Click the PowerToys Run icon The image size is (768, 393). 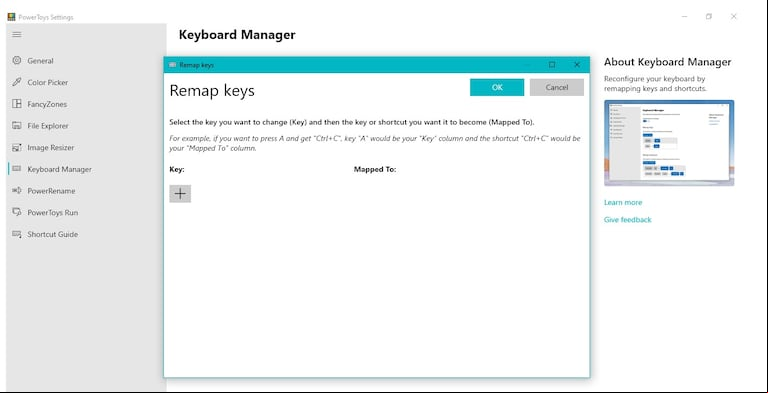click(x=17, y=212)
